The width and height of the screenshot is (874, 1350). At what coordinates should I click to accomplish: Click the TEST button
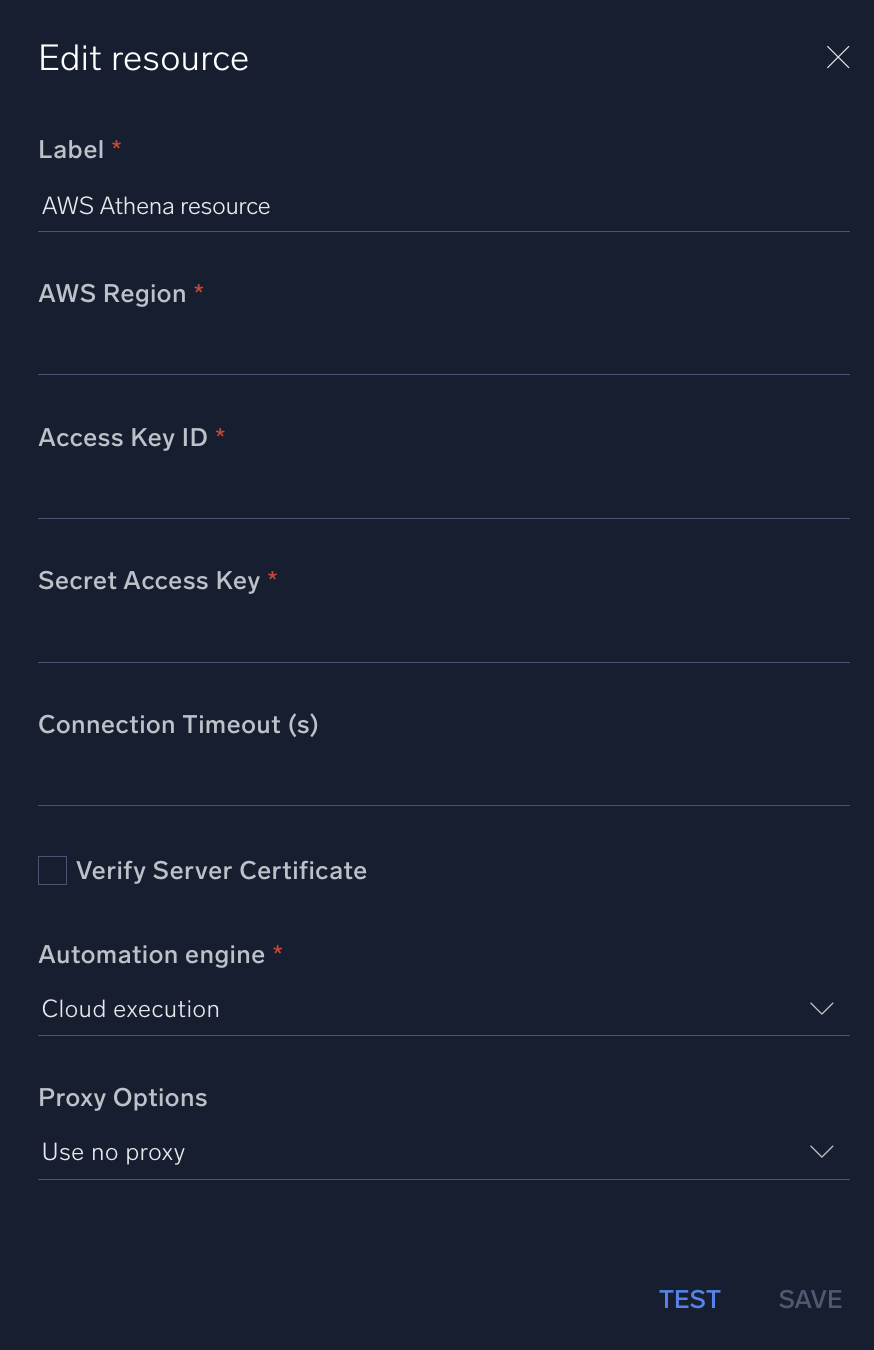click(x=690, y=1299)
